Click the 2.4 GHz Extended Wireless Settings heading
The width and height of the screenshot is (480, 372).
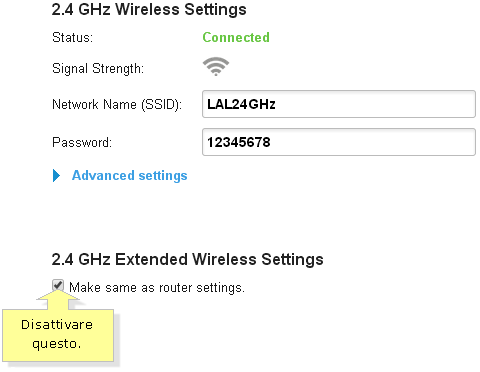point(187,259)
